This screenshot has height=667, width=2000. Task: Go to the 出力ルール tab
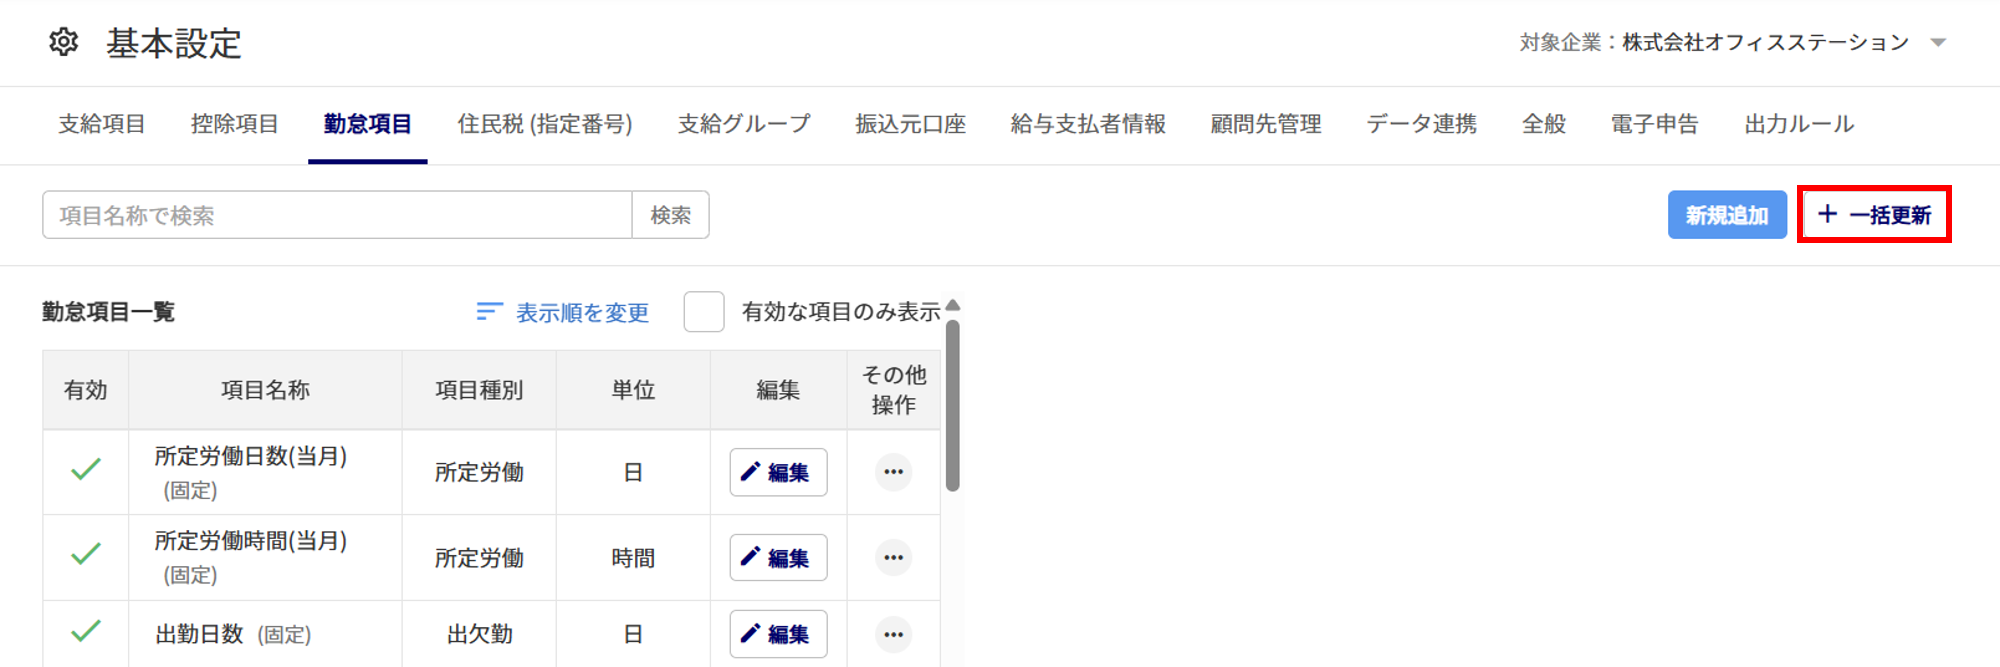click(x=1800, y=124)
